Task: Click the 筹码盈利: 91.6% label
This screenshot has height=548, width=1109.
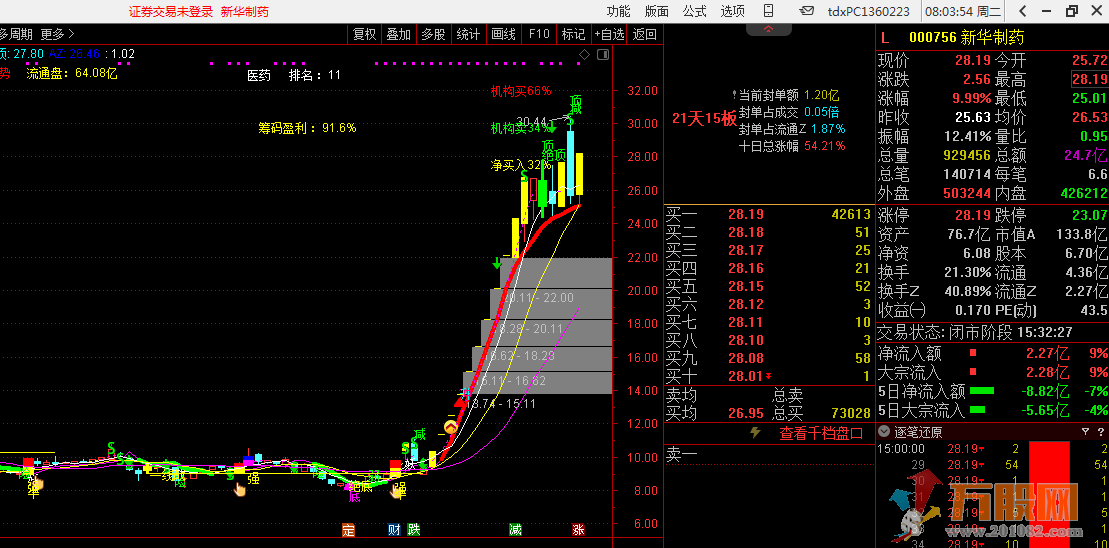Action: pyautogui.click(x=307, y=128)
